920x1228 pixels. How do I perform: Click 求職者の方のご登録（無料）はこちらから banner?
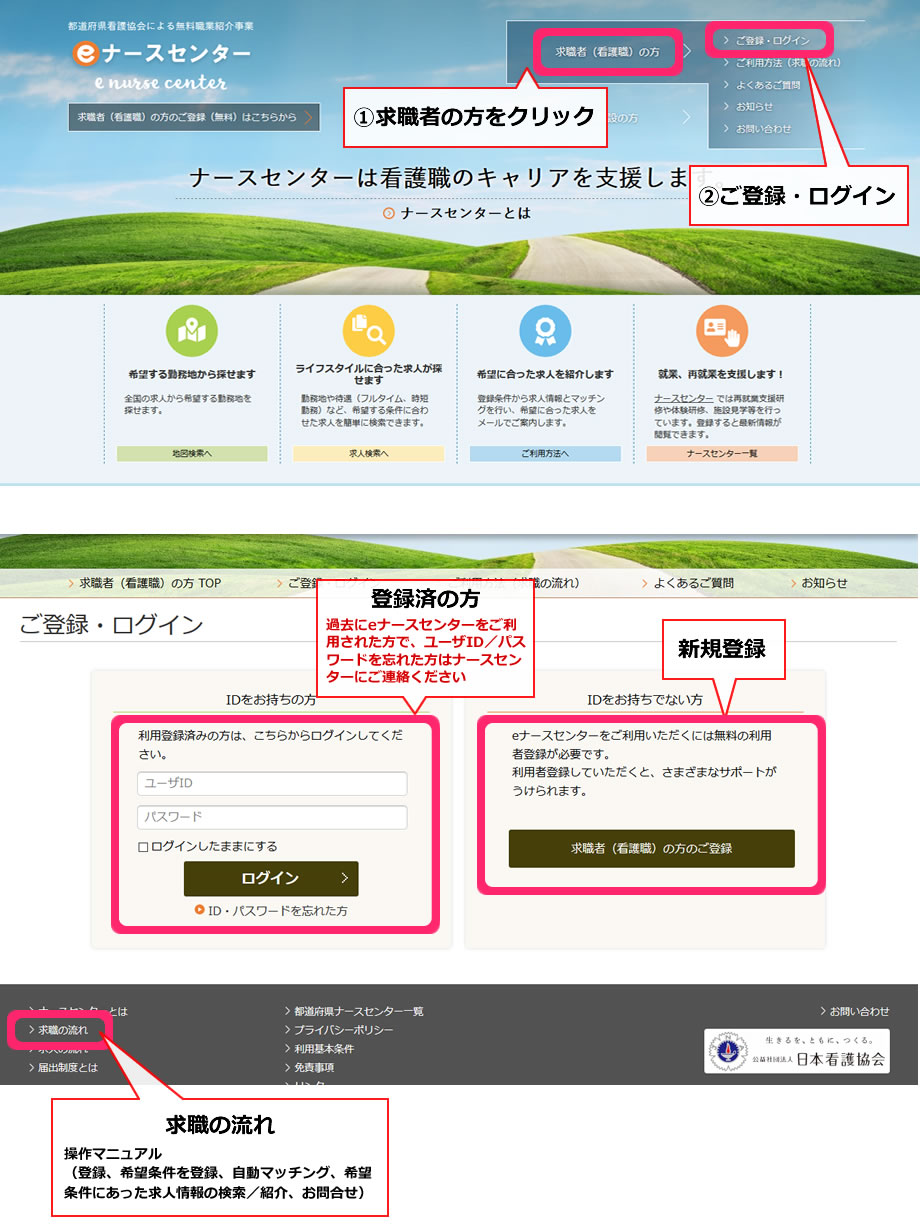pyautogui.click(x=194, y=117)
